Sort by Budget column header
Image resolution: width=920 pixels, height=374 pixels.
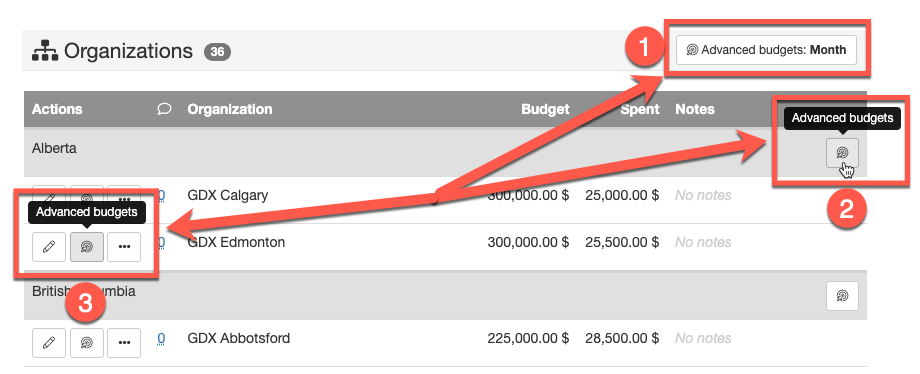[545, 109]
